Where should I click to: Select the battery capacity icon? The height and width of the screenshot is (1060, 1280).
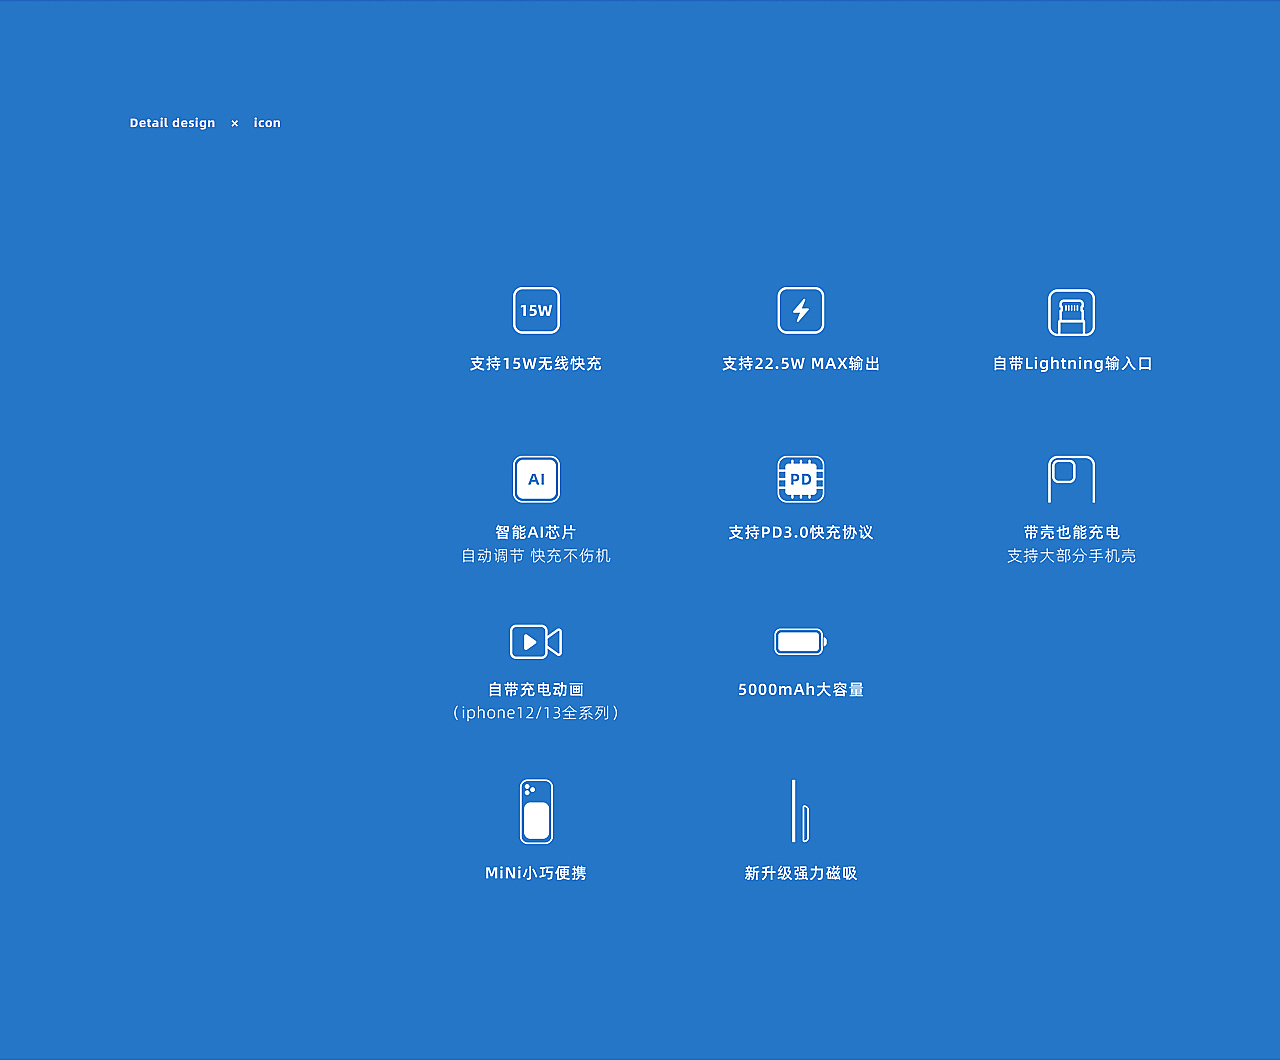(x=801, y=642)
